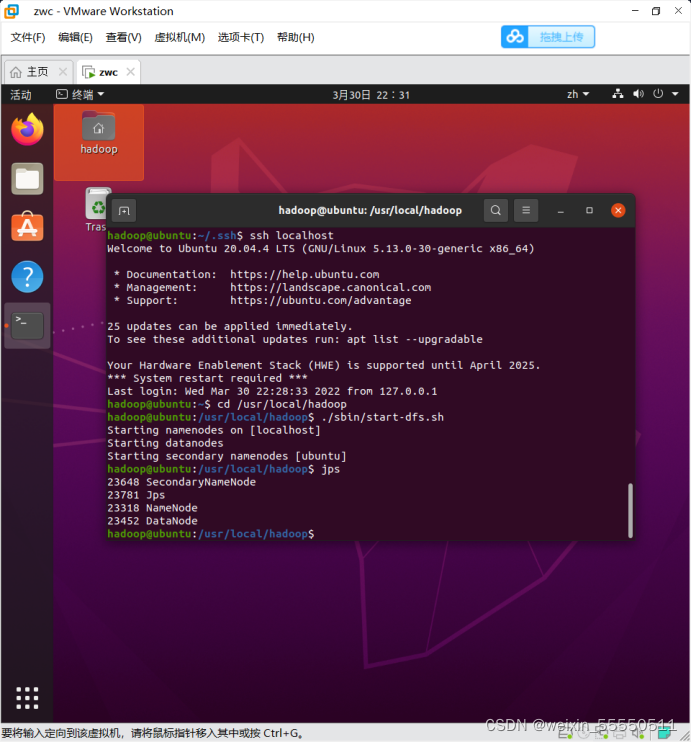Click 'cd /usr/local/hadoop' command text
Viewport: 692px width, 742px height.
282,404
